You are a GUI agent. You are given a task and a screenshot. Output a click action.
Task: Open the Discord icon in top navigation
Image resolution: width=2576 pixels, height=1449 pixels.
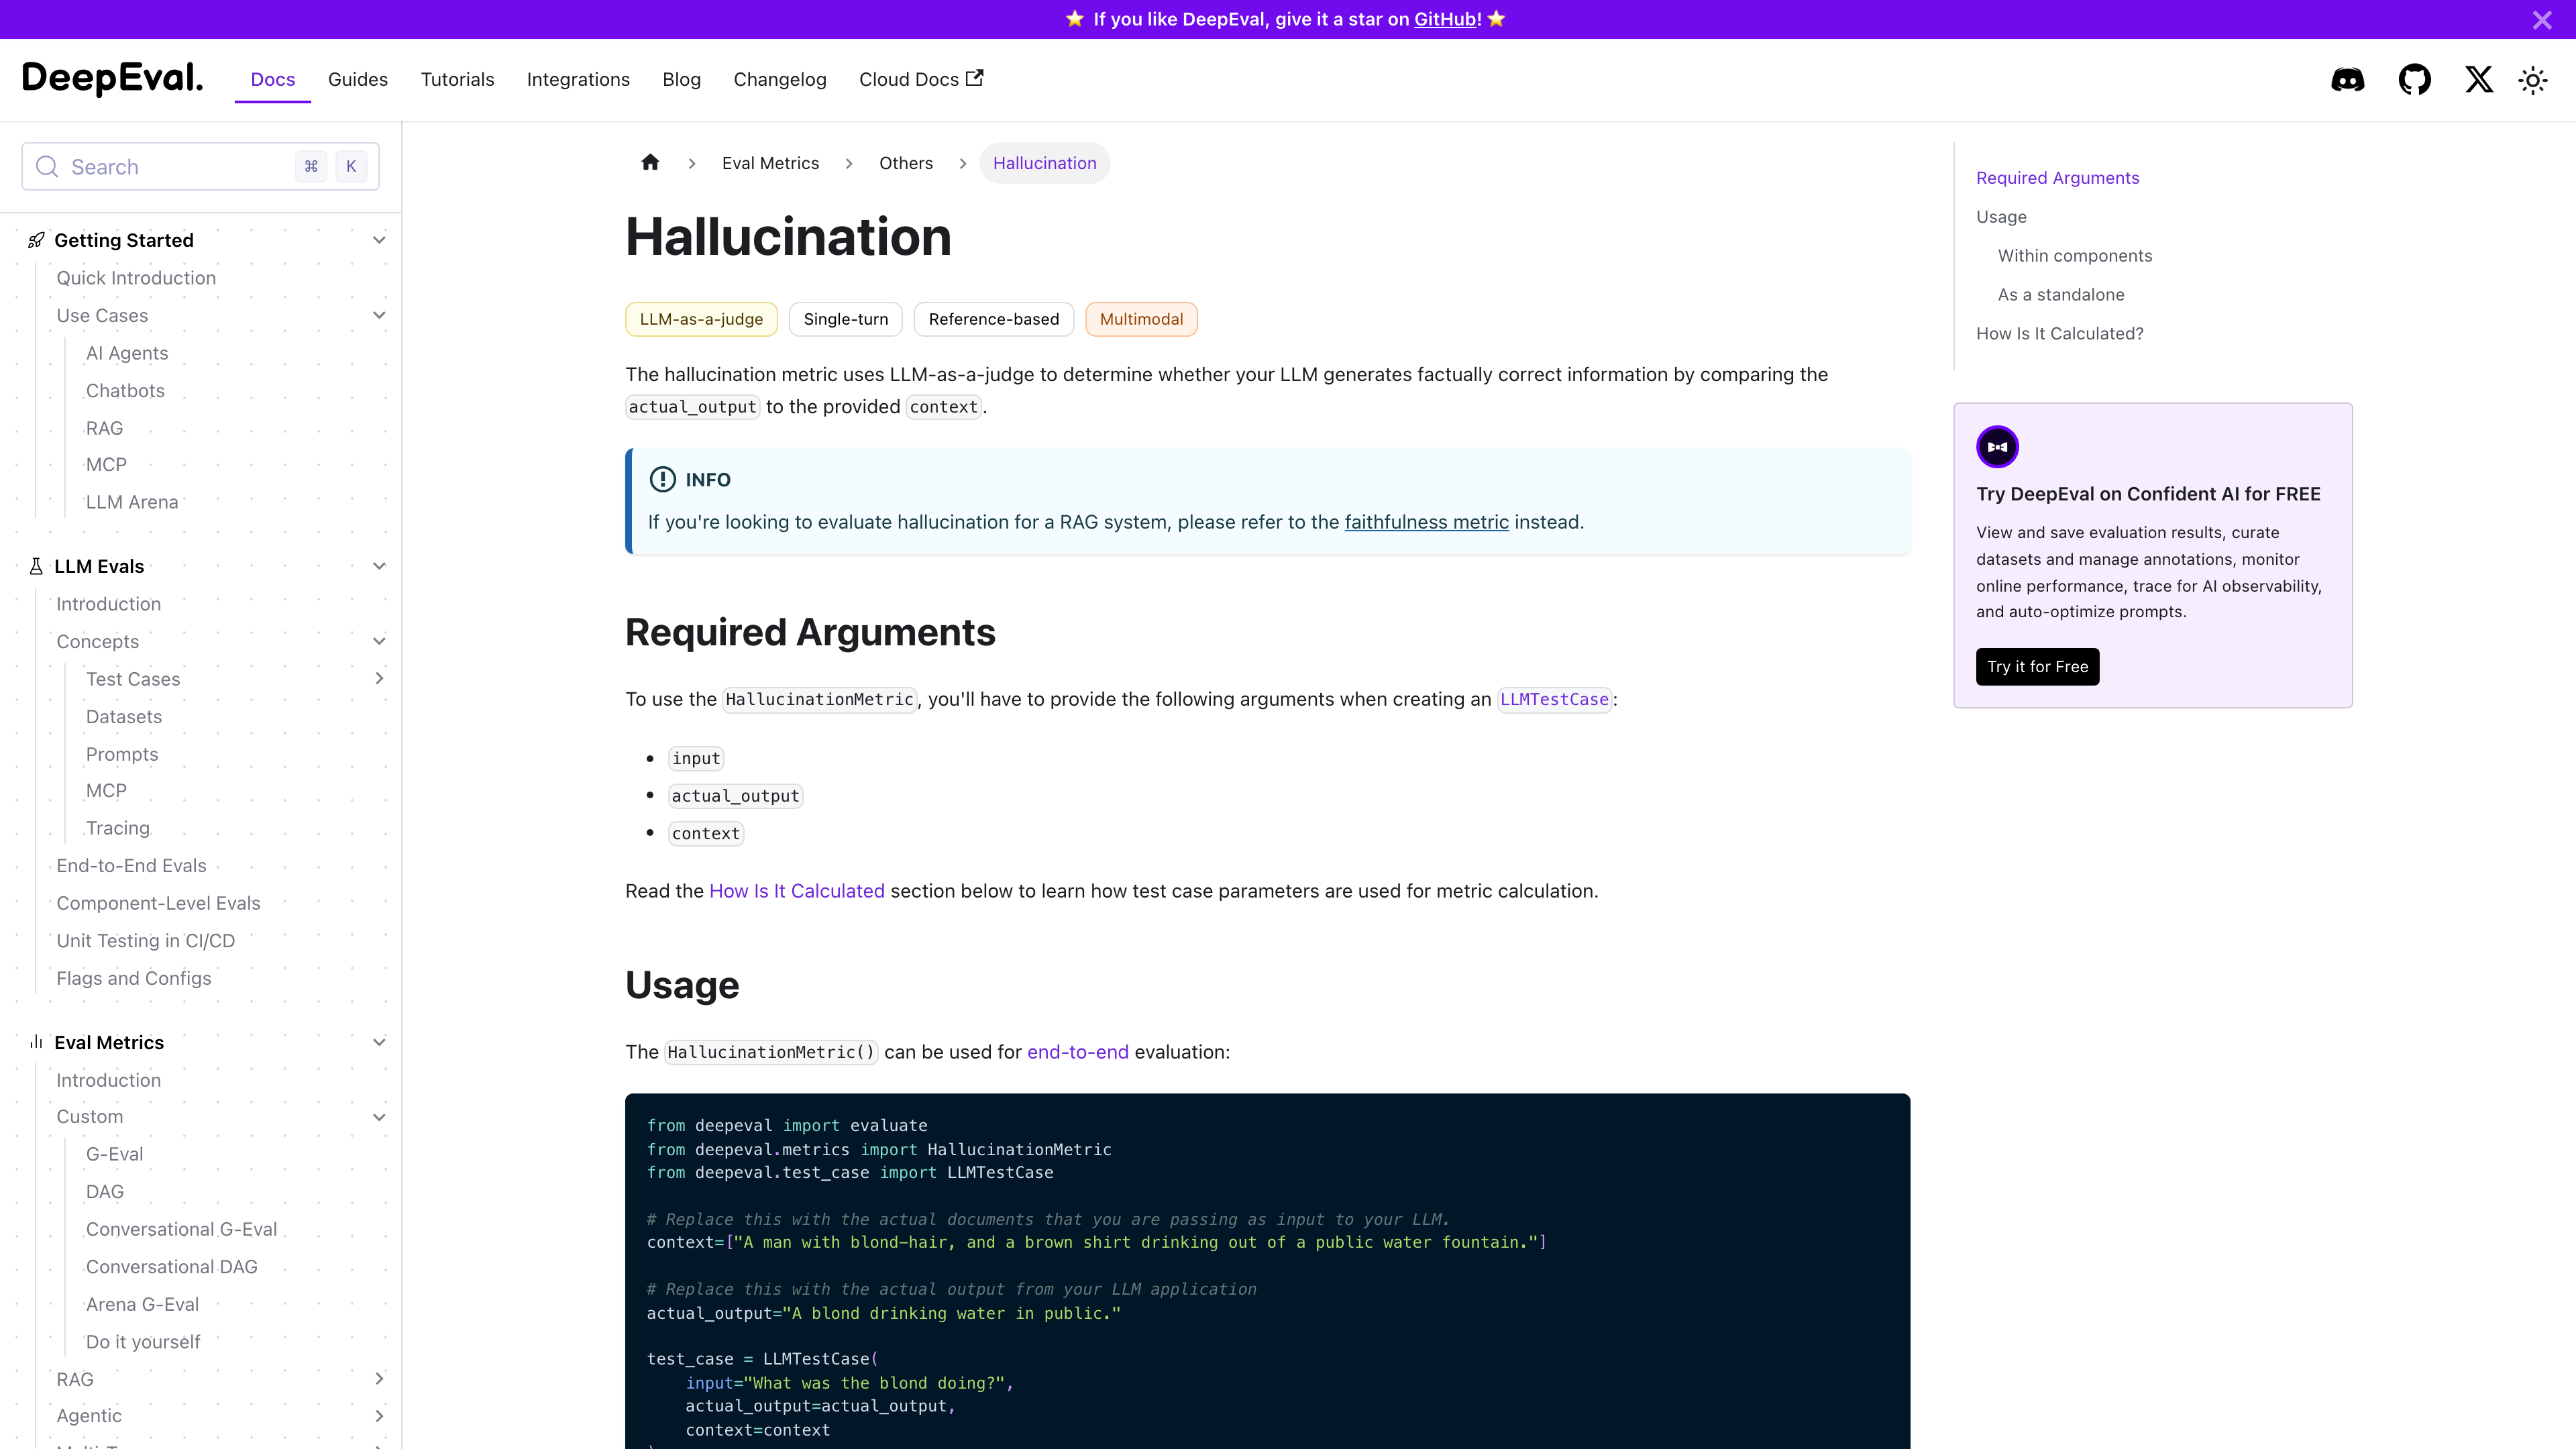(x=2347, y=79)
